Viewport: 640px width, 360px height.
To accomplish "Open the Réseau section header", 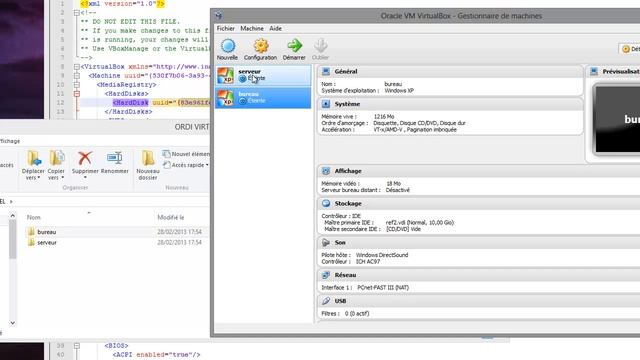I will point(479,275).
